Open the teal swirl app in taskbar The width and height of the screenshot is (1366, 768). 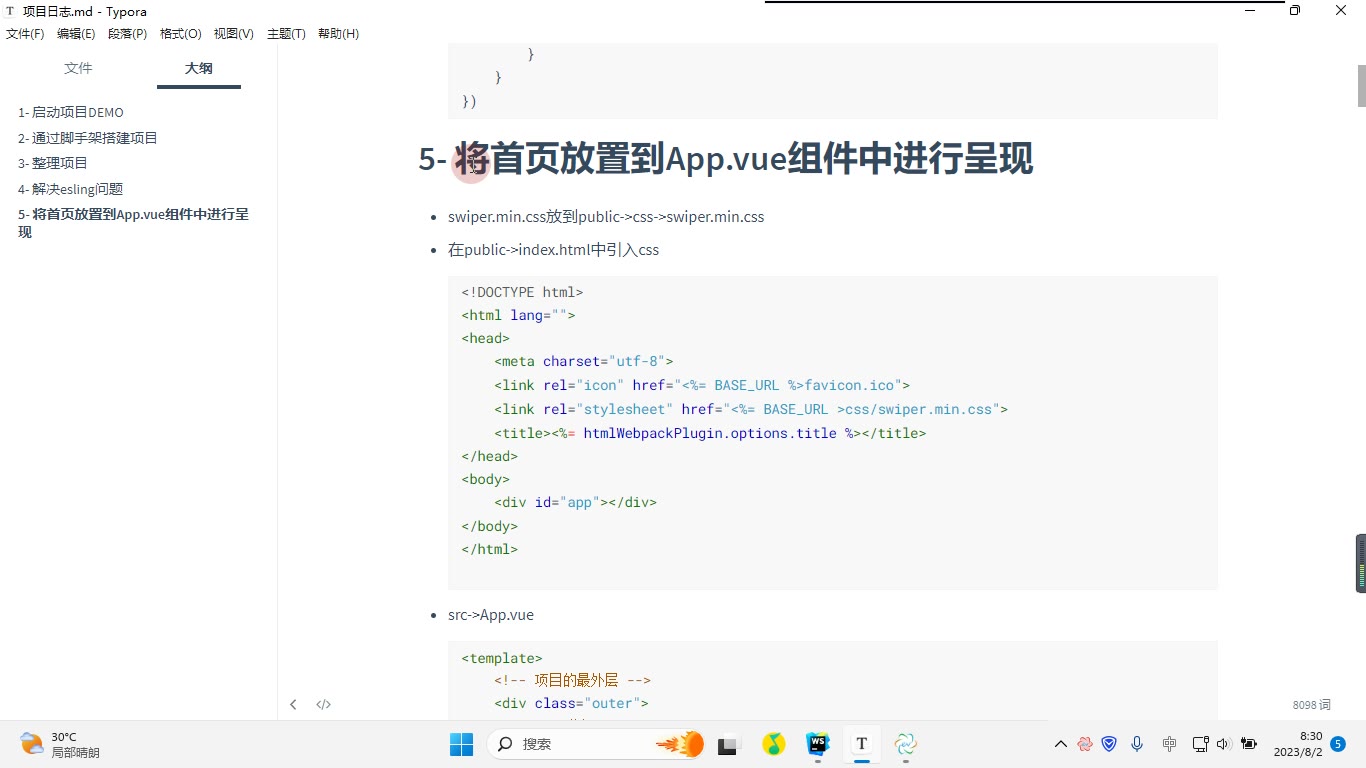pos(906,744)
